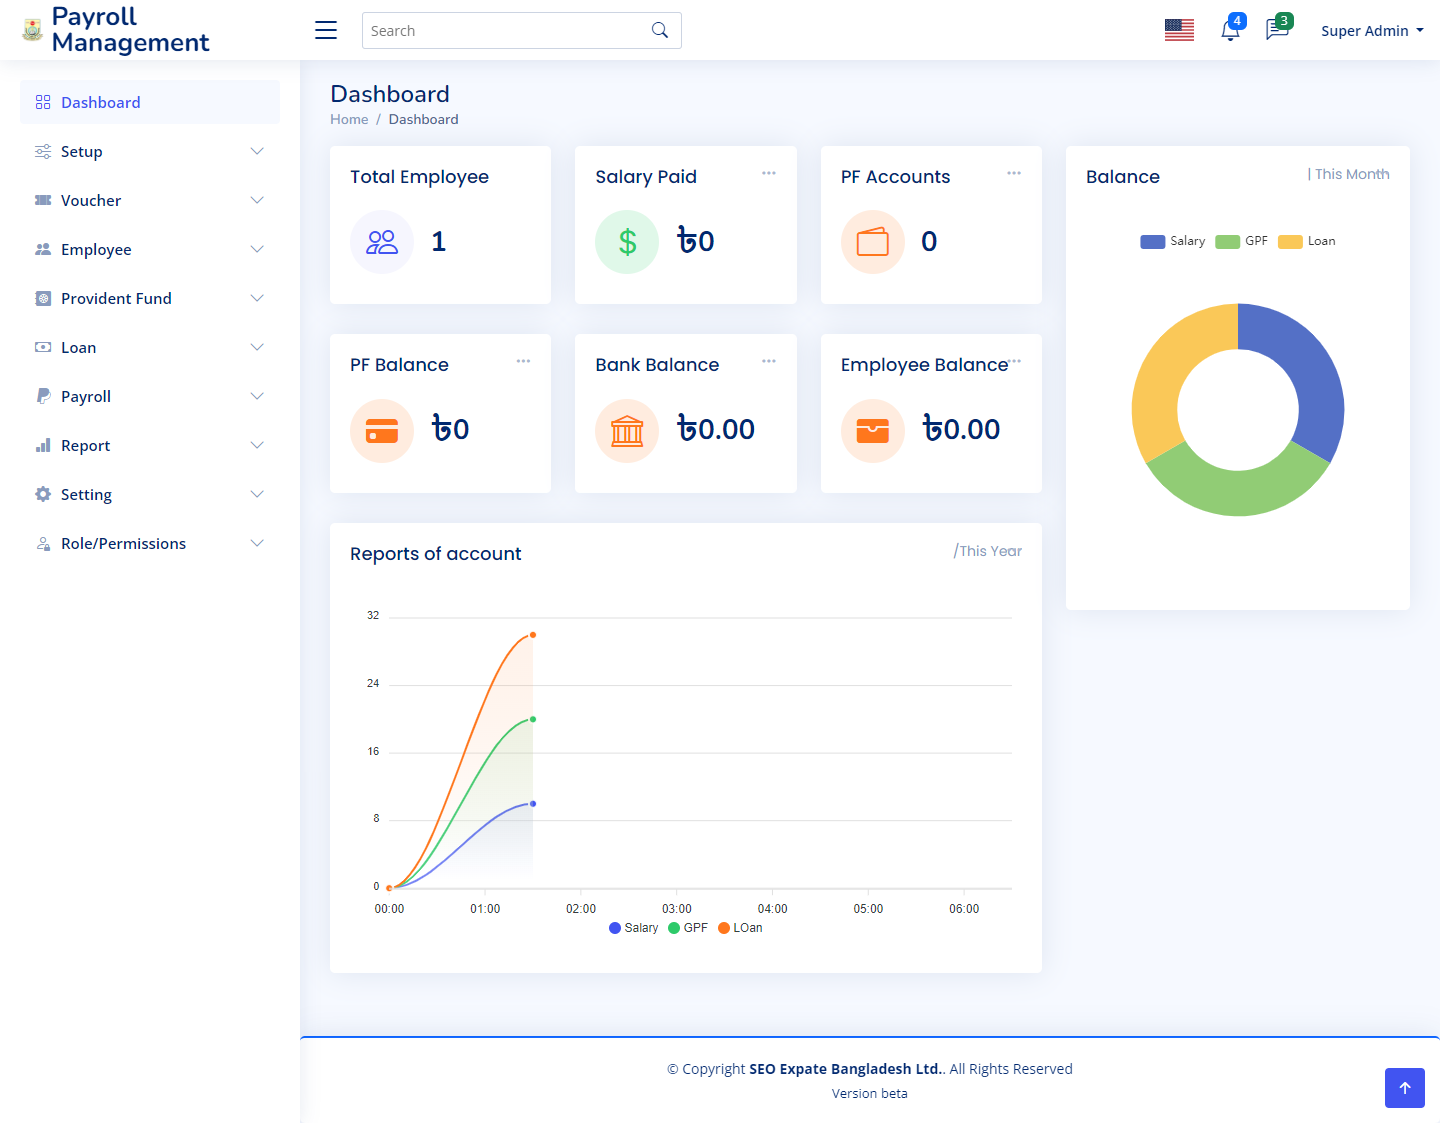Click the Employee Balance wallet icon

click(873, 430)
